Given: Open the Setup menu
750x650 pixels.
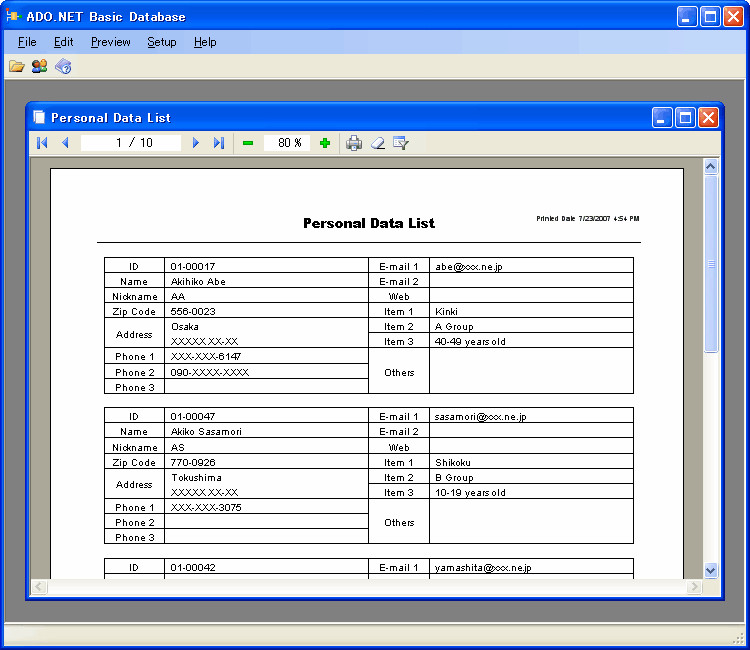Looking at the screenshot, I should (161, 42).
